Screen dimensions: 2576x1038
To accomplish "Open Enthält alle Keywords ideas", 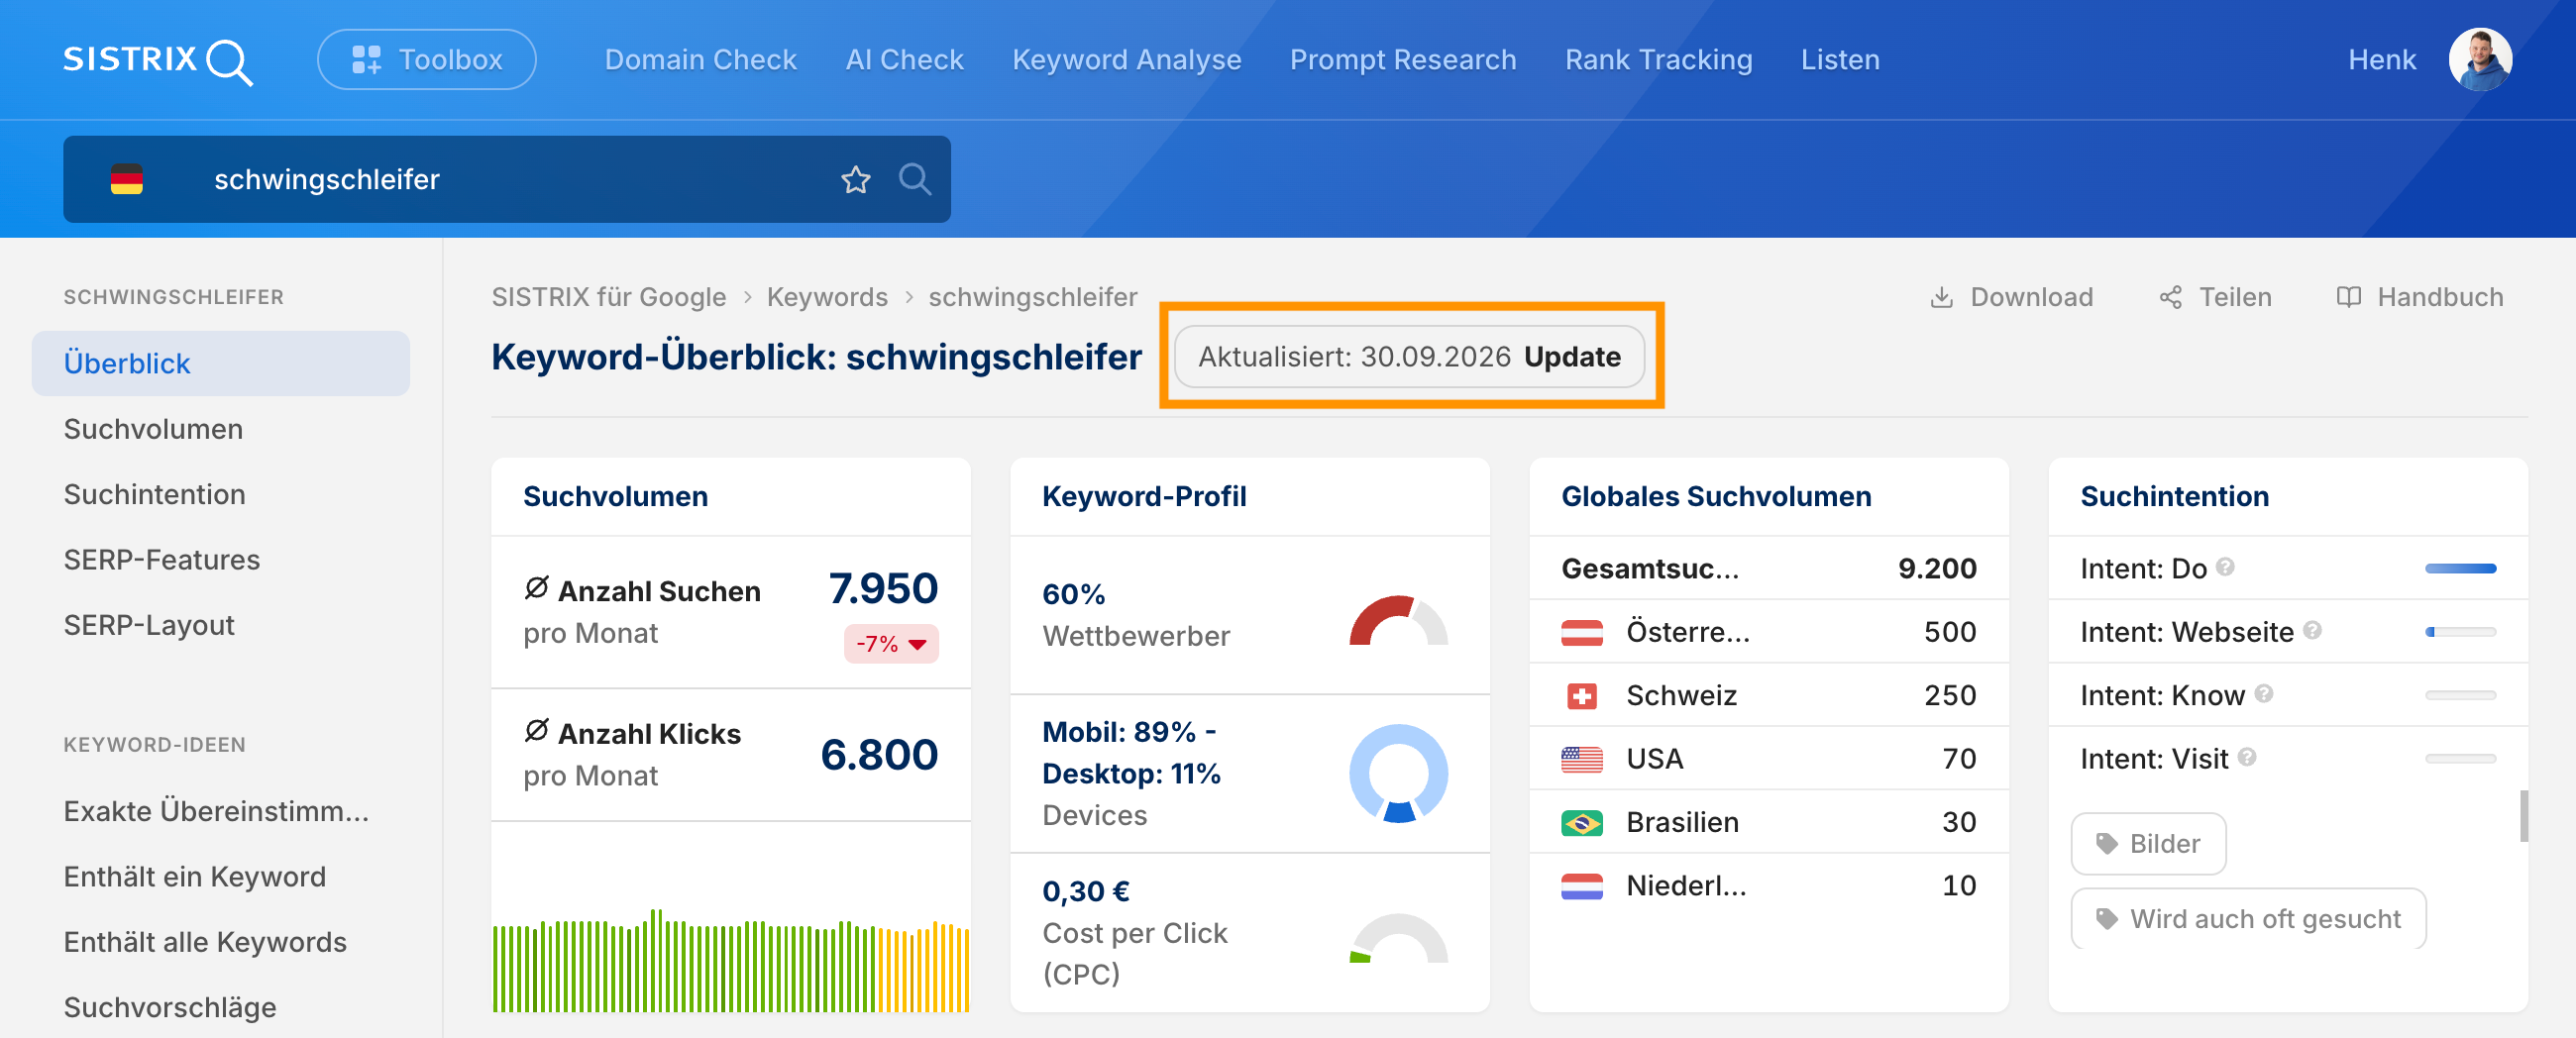I will click(205, 942).
